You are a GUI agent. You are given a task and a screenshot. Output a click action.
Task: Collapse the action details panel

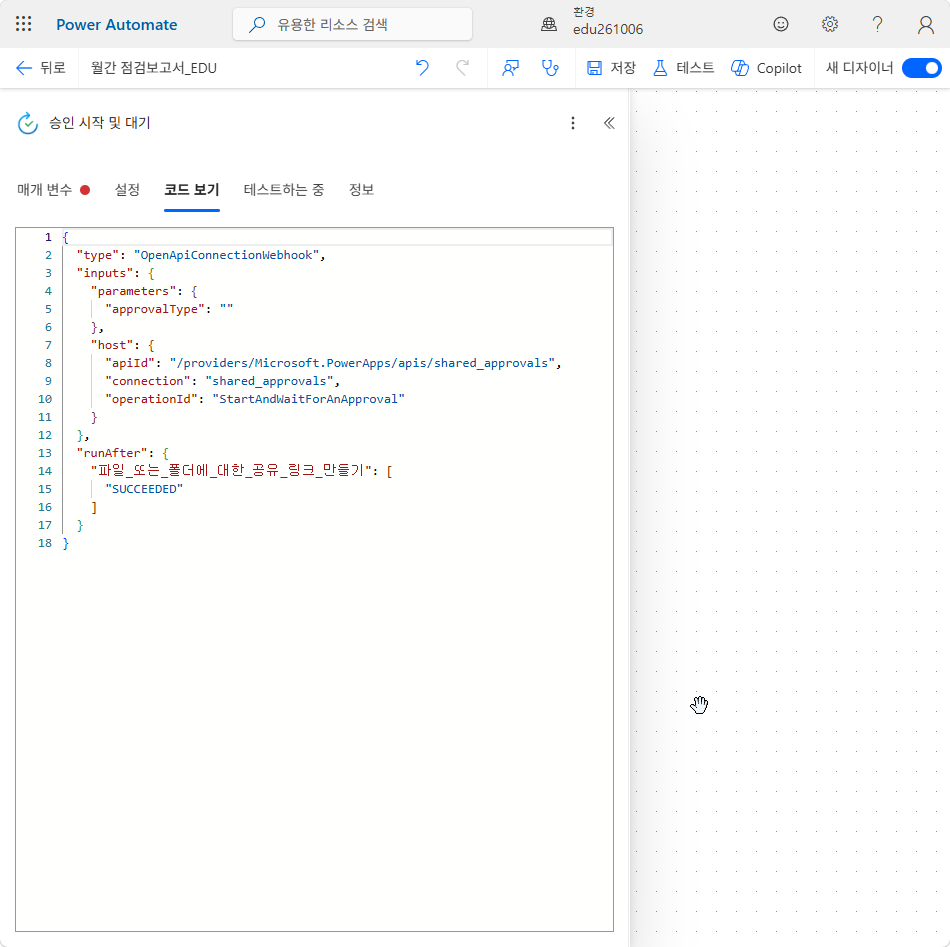[x=609, y=123]
